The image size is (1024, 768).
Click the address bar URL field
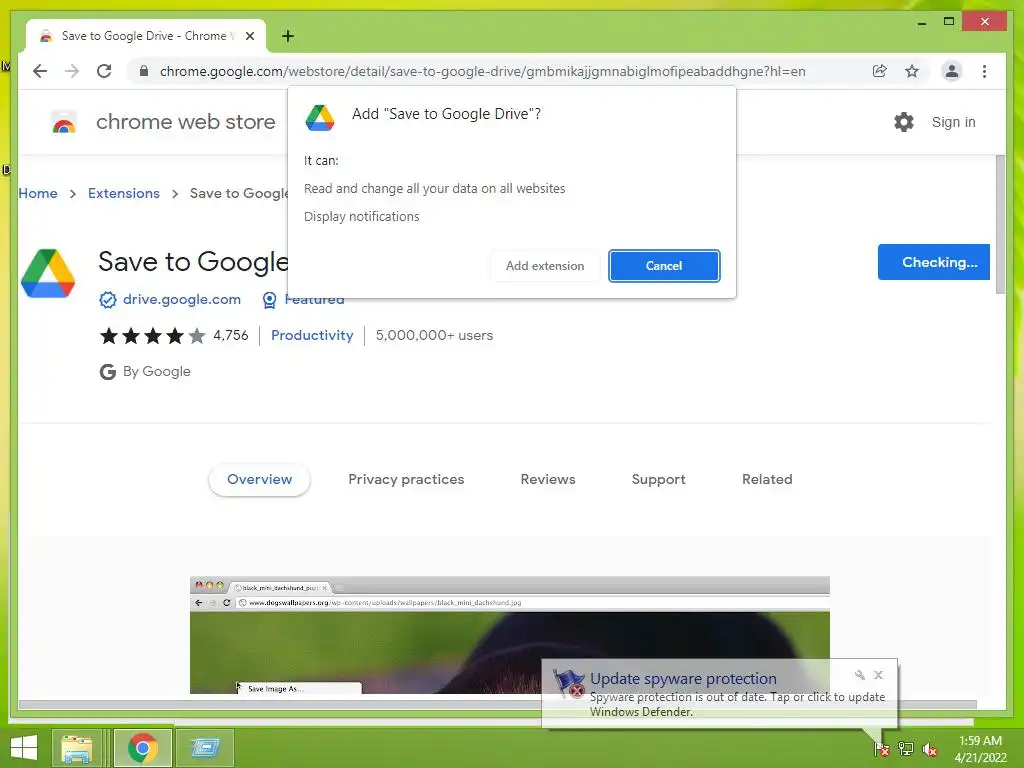pyautogui.click(x=483, y=71)
